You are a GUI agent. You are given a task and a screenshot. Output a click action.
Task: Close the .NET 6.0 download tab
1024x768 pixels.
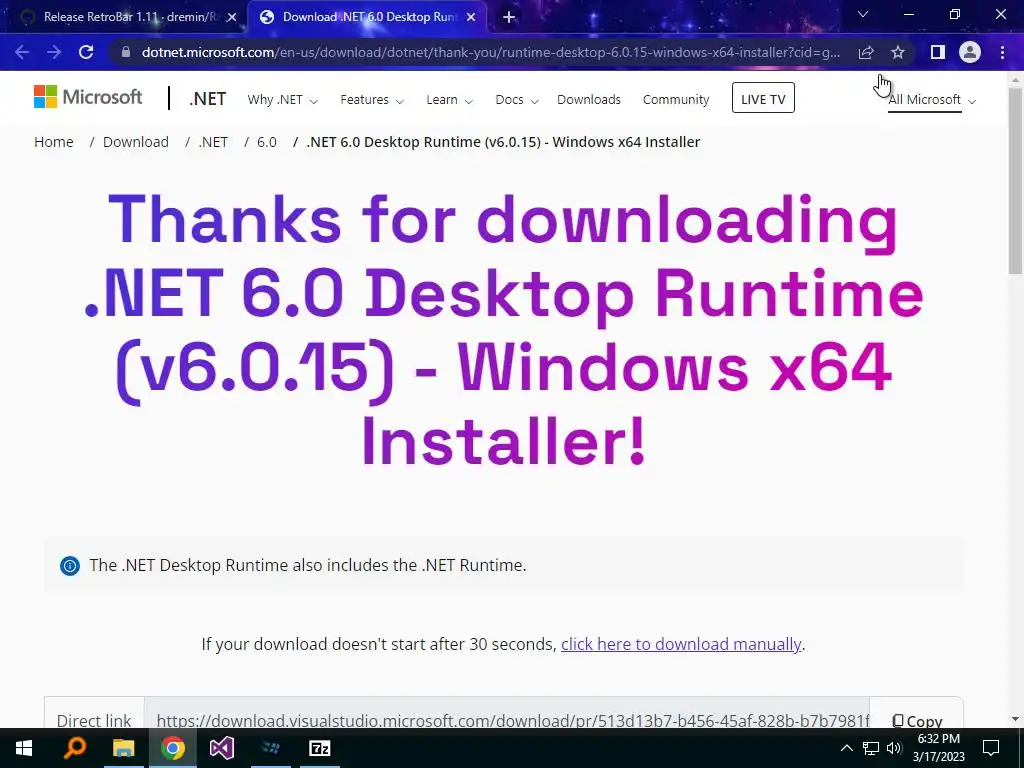(x=471, y=18)
